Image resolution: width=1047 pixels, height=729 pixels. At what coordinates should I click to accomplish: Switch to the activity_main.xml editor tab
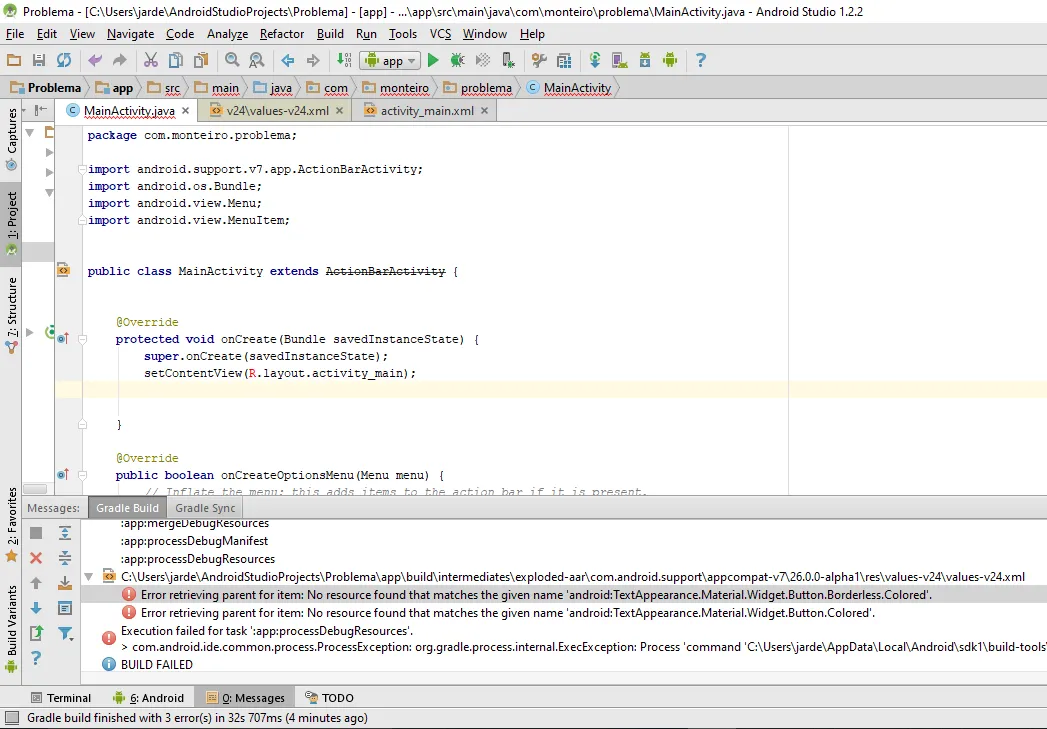426,111
